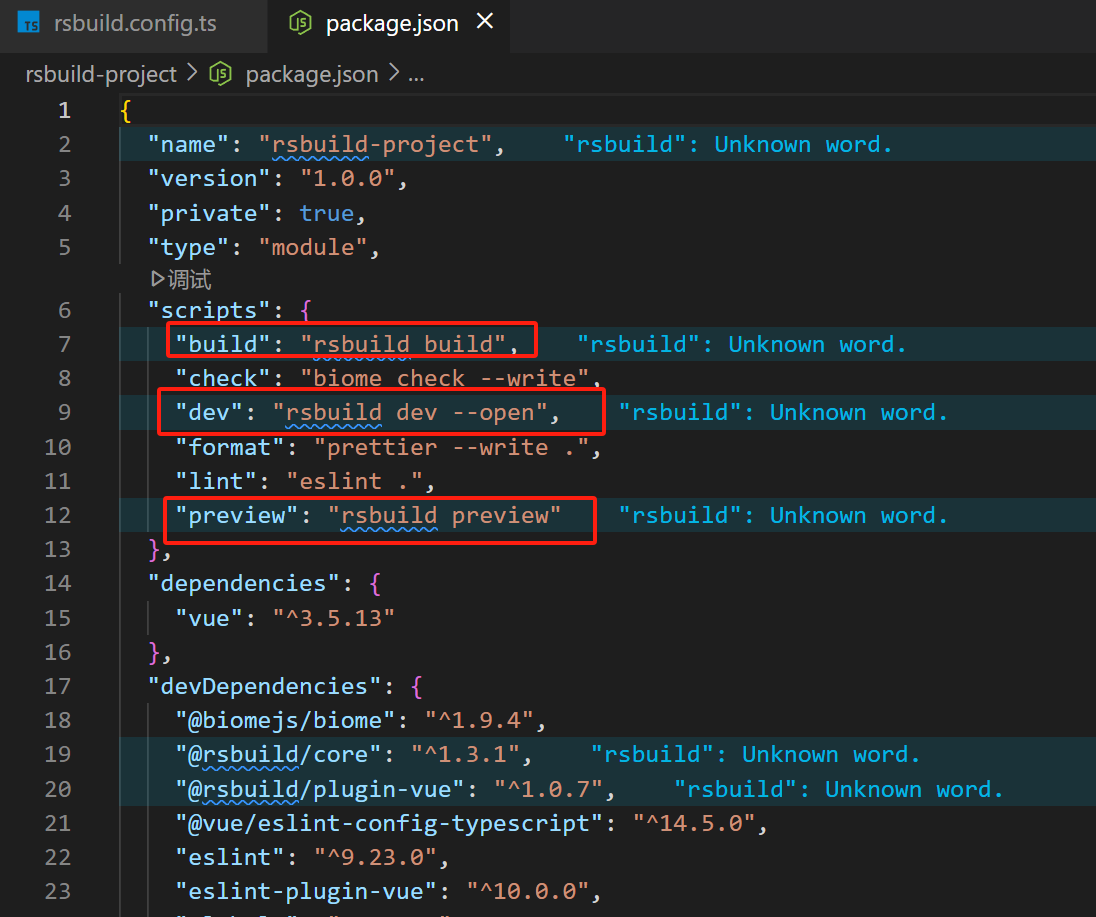The width and height of the screenshot is (1096, 917).
Task: Click "@rsbuild/core" dependency name
Action: (x=279, y=755)
